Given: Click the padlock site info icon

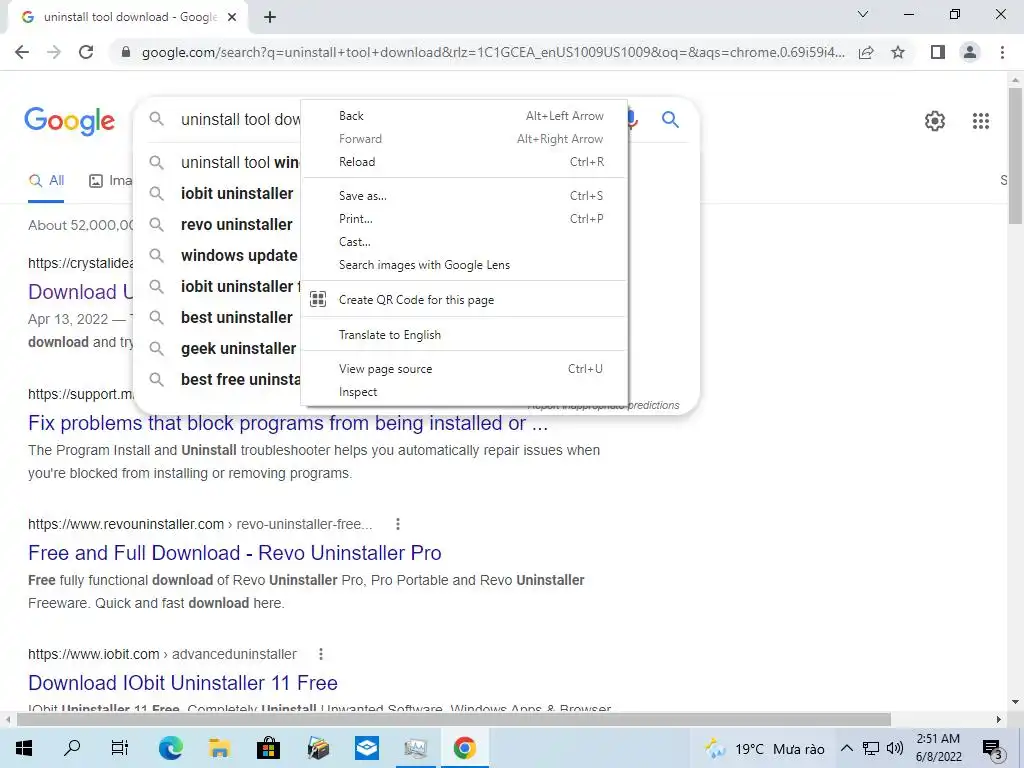Looking at the screenshot, I should tap(126, 52).
